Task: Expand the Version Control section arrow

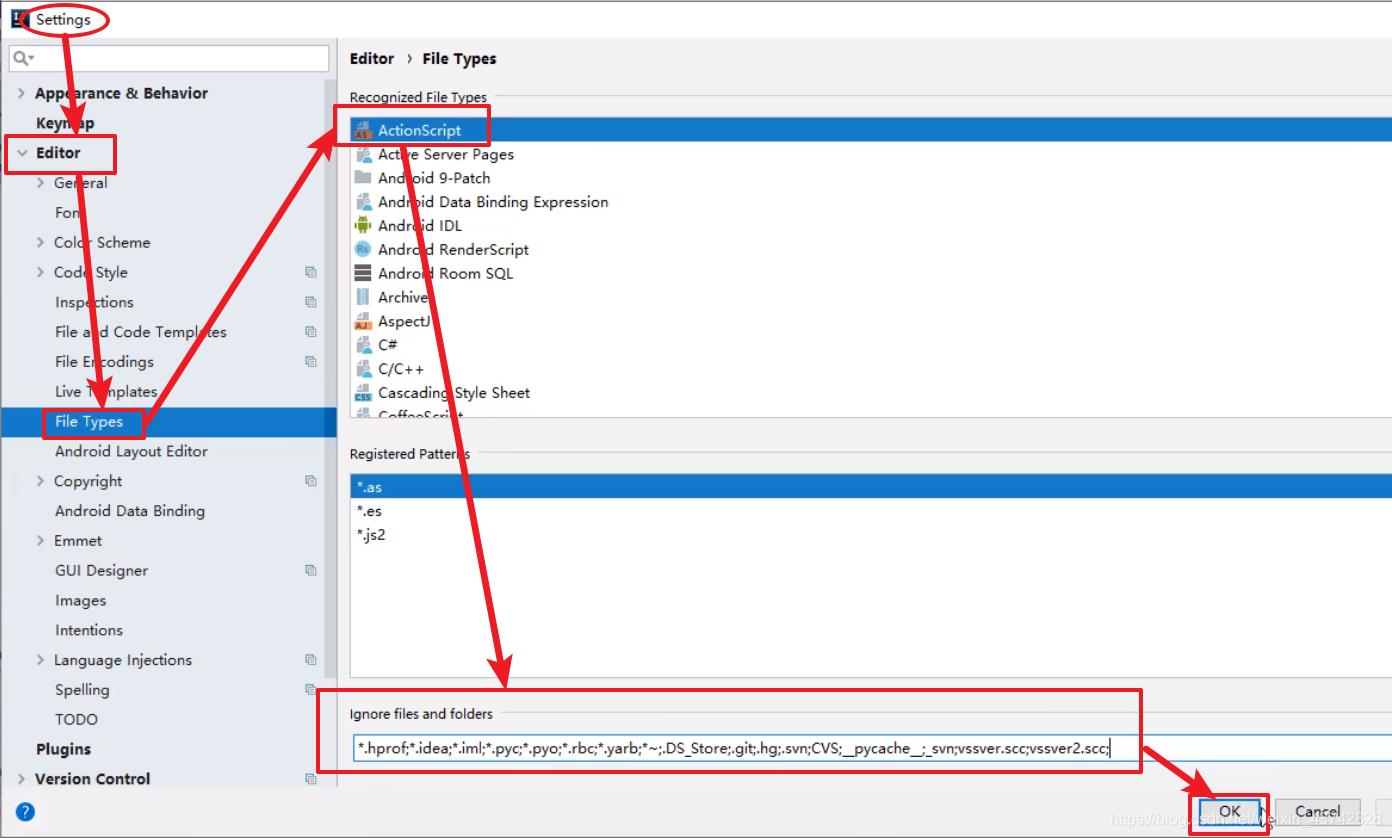Action: [22, 779]
